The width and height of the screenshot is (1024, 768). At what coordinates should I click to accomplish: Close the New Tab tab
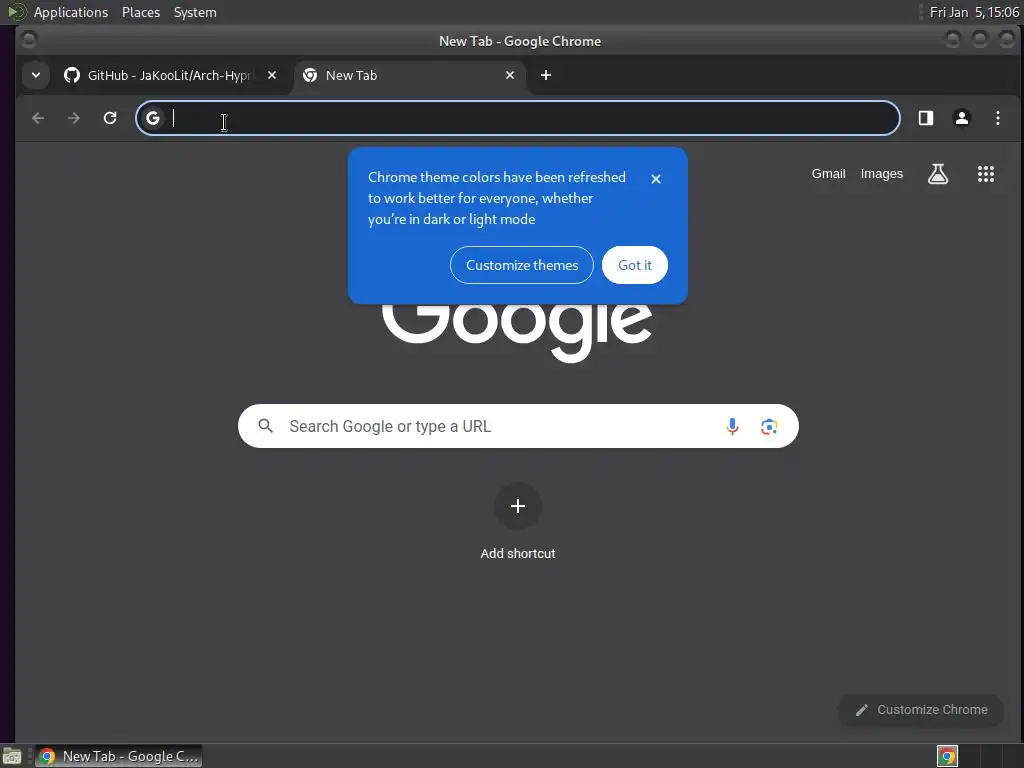(510, 75)
